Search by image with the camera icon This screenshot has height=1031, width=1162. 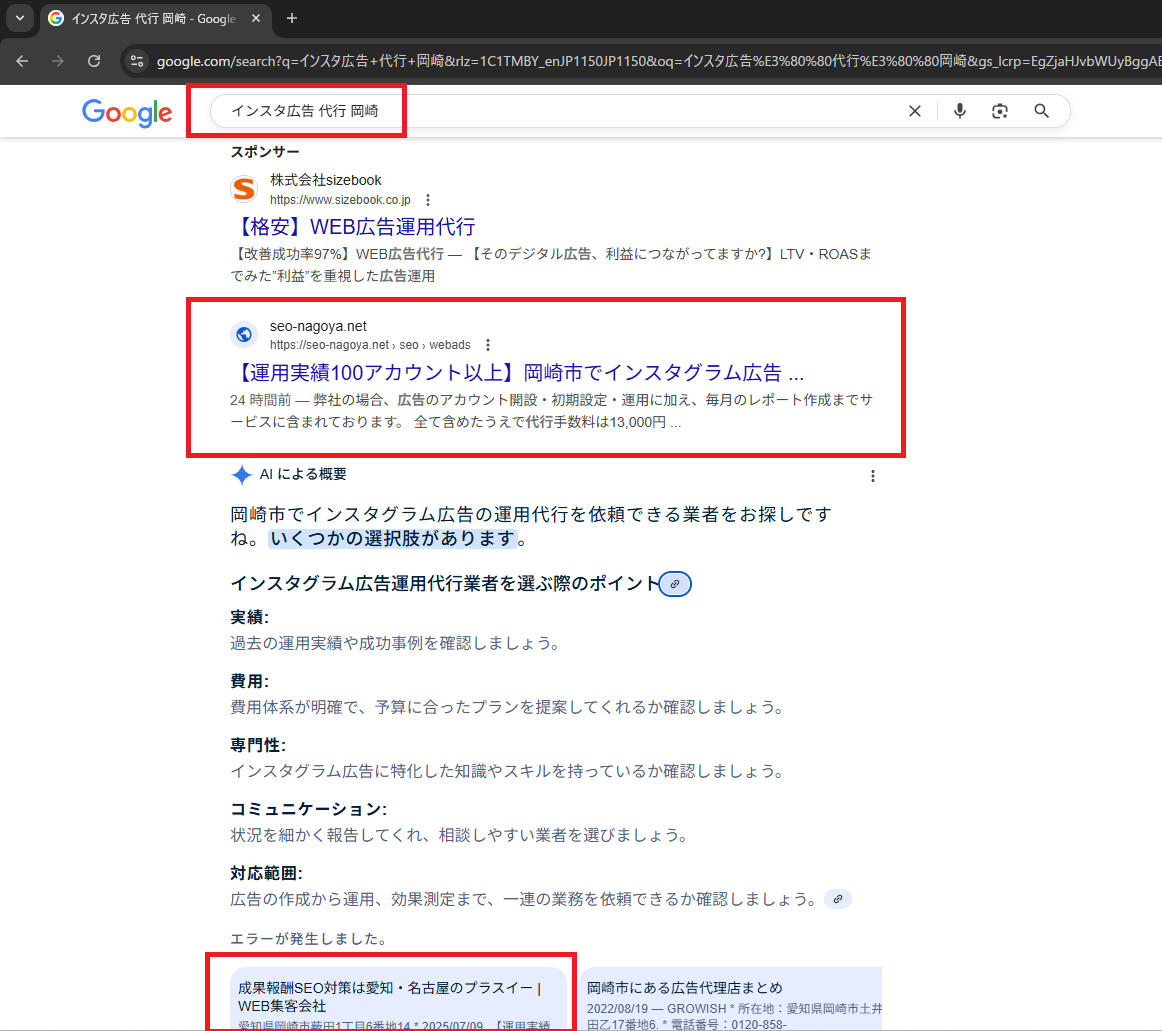click(1000, 111)
